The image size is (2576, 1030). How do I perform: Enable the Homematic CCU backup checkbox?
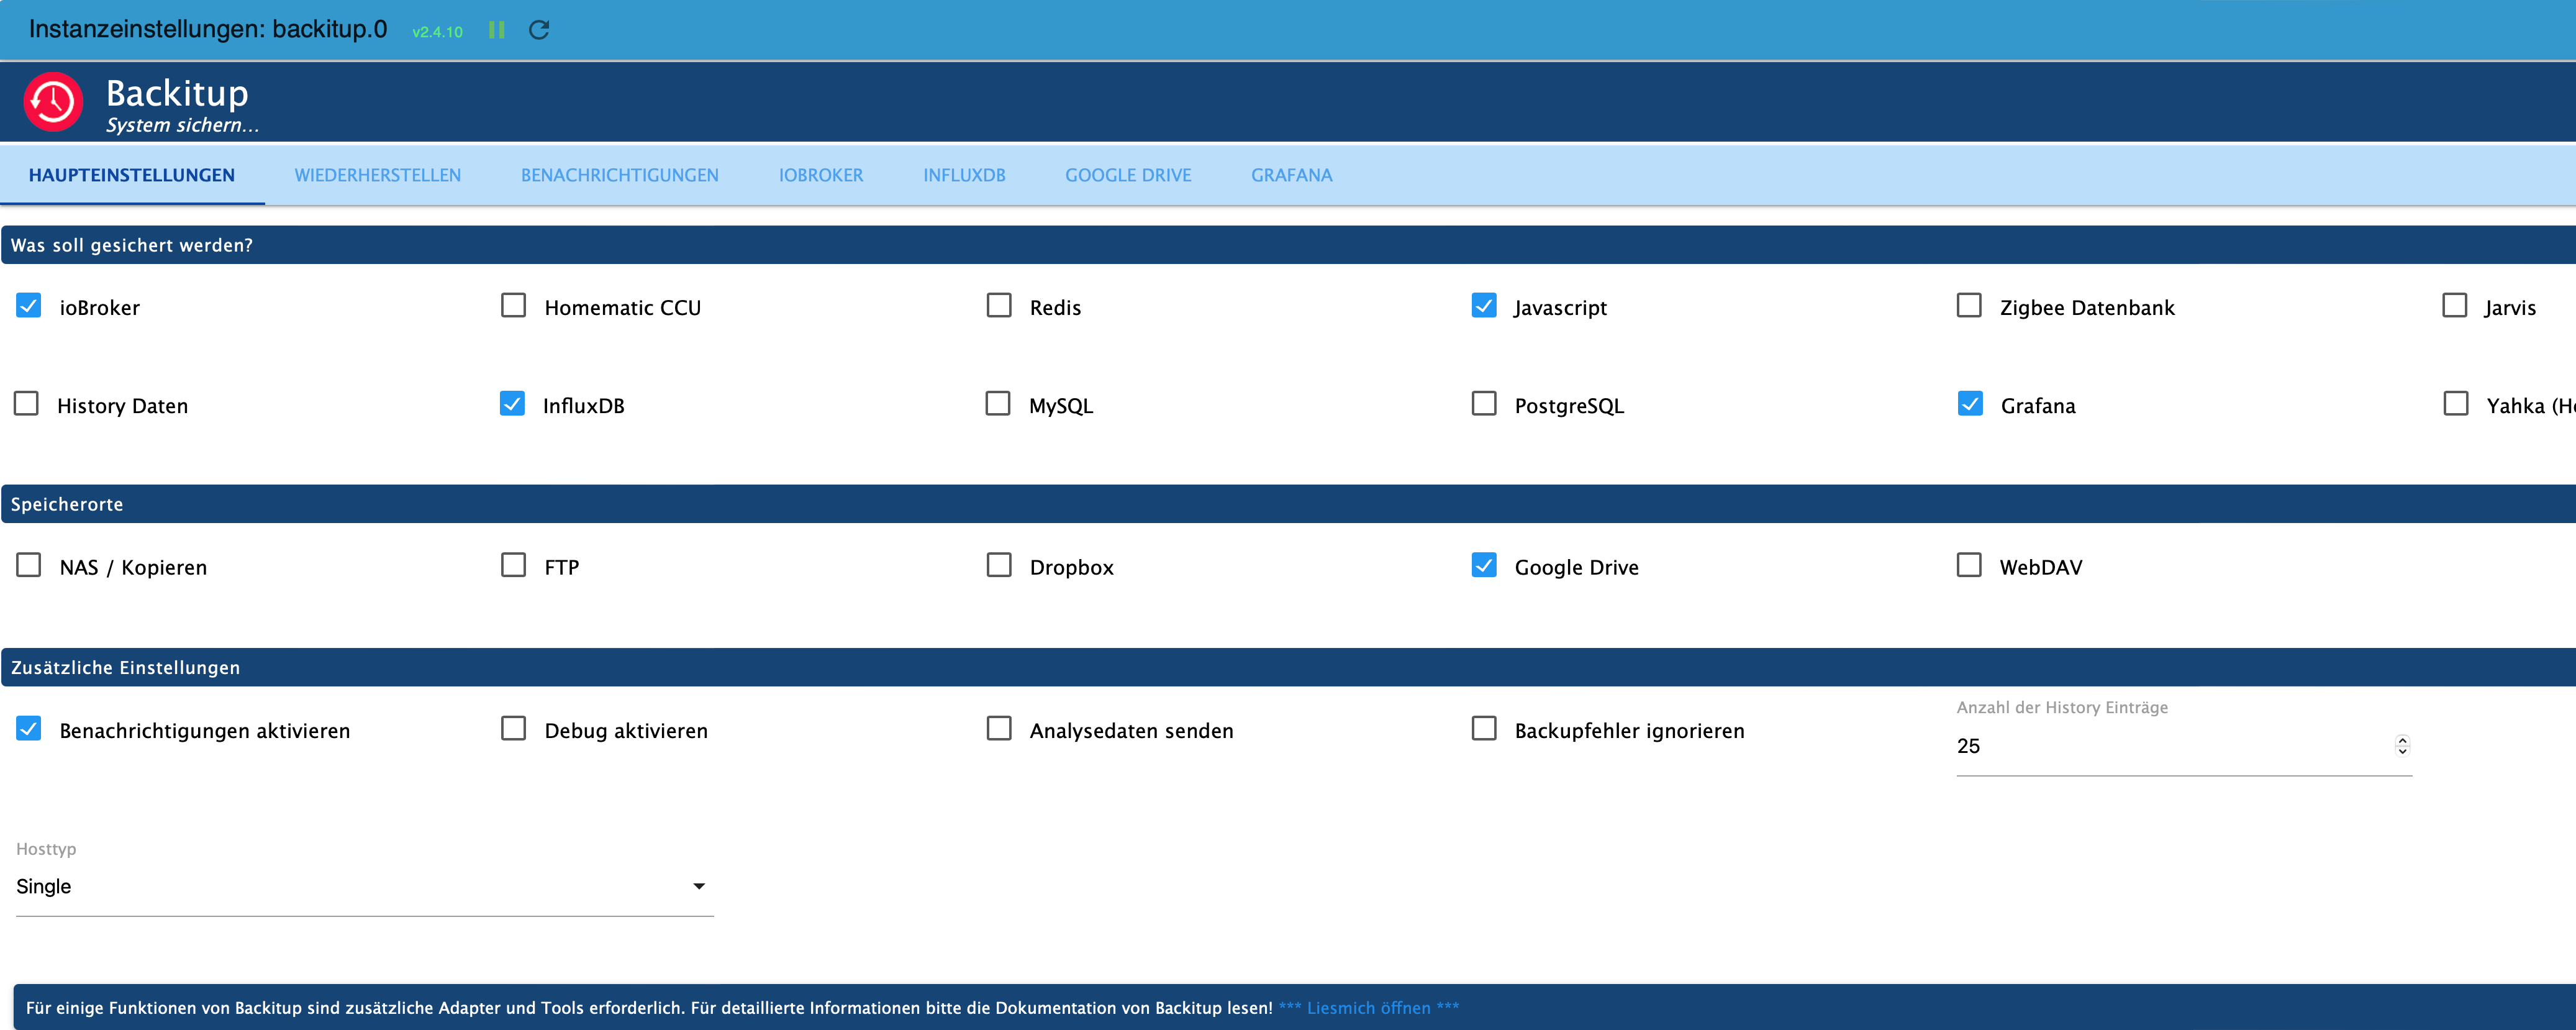pos(513,305)
